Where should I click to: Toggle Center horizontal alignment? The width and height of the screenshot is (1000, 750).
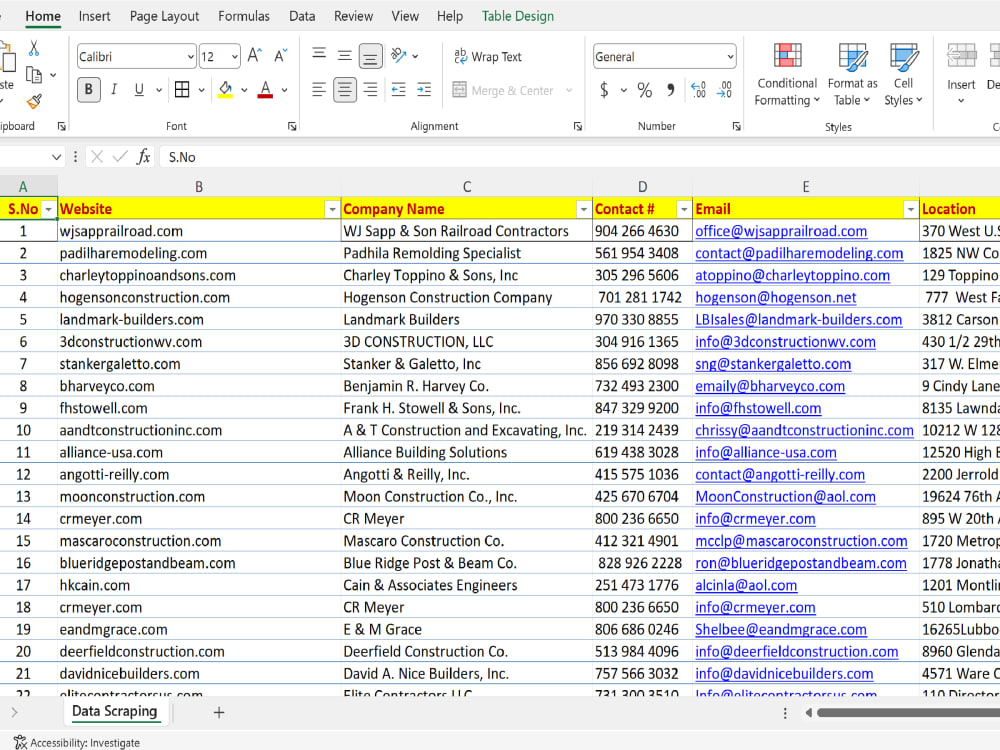click(344, 89)
